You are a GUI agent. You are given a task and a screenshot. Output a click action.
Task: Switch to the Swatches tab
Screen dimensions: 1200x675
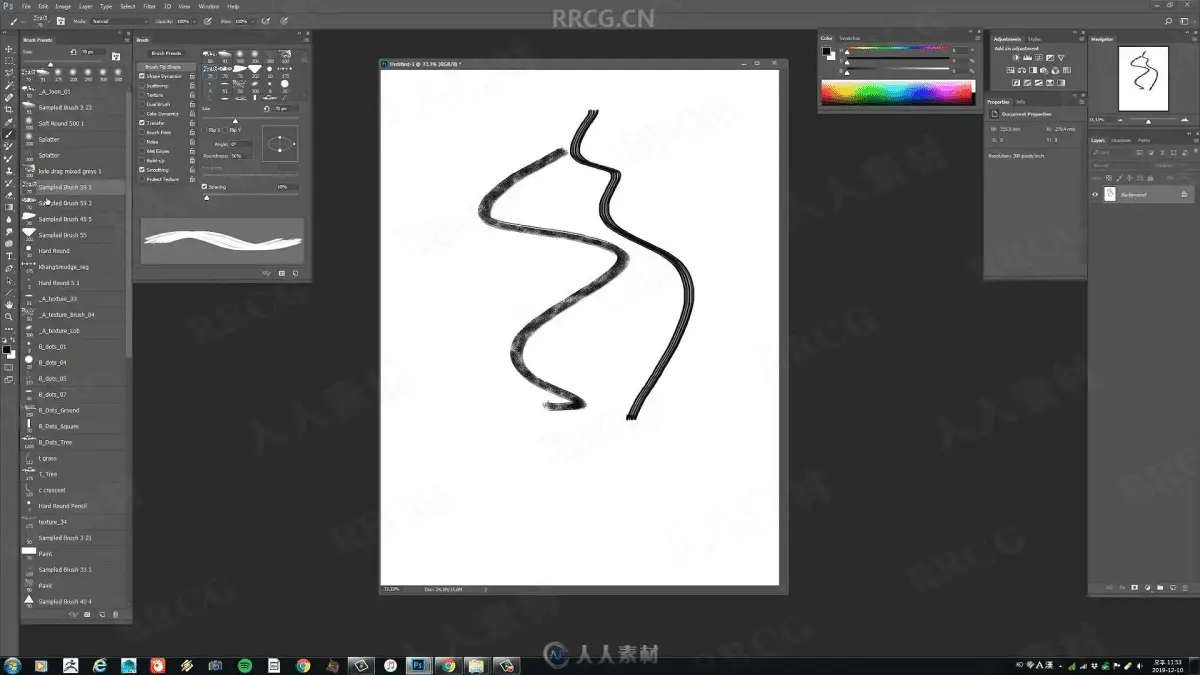(850, 38)
